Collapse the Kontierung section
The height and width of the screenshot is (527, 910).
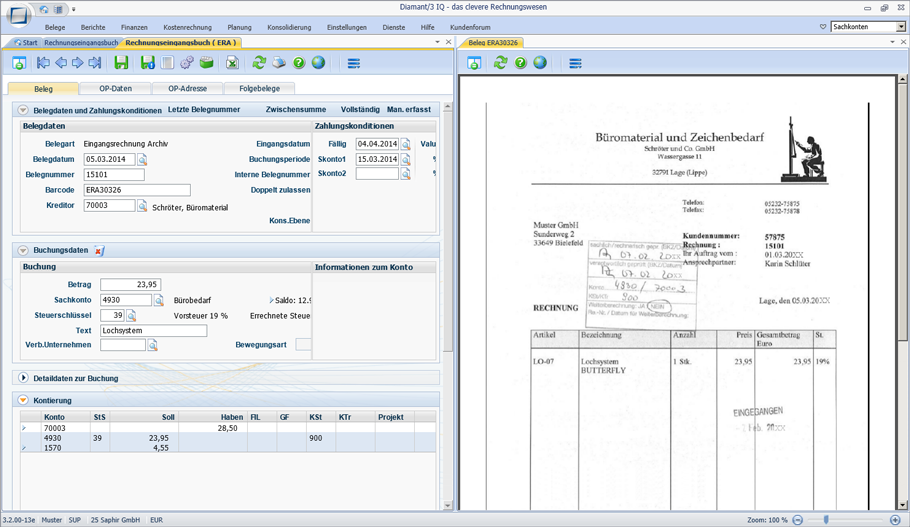point(23,400)
